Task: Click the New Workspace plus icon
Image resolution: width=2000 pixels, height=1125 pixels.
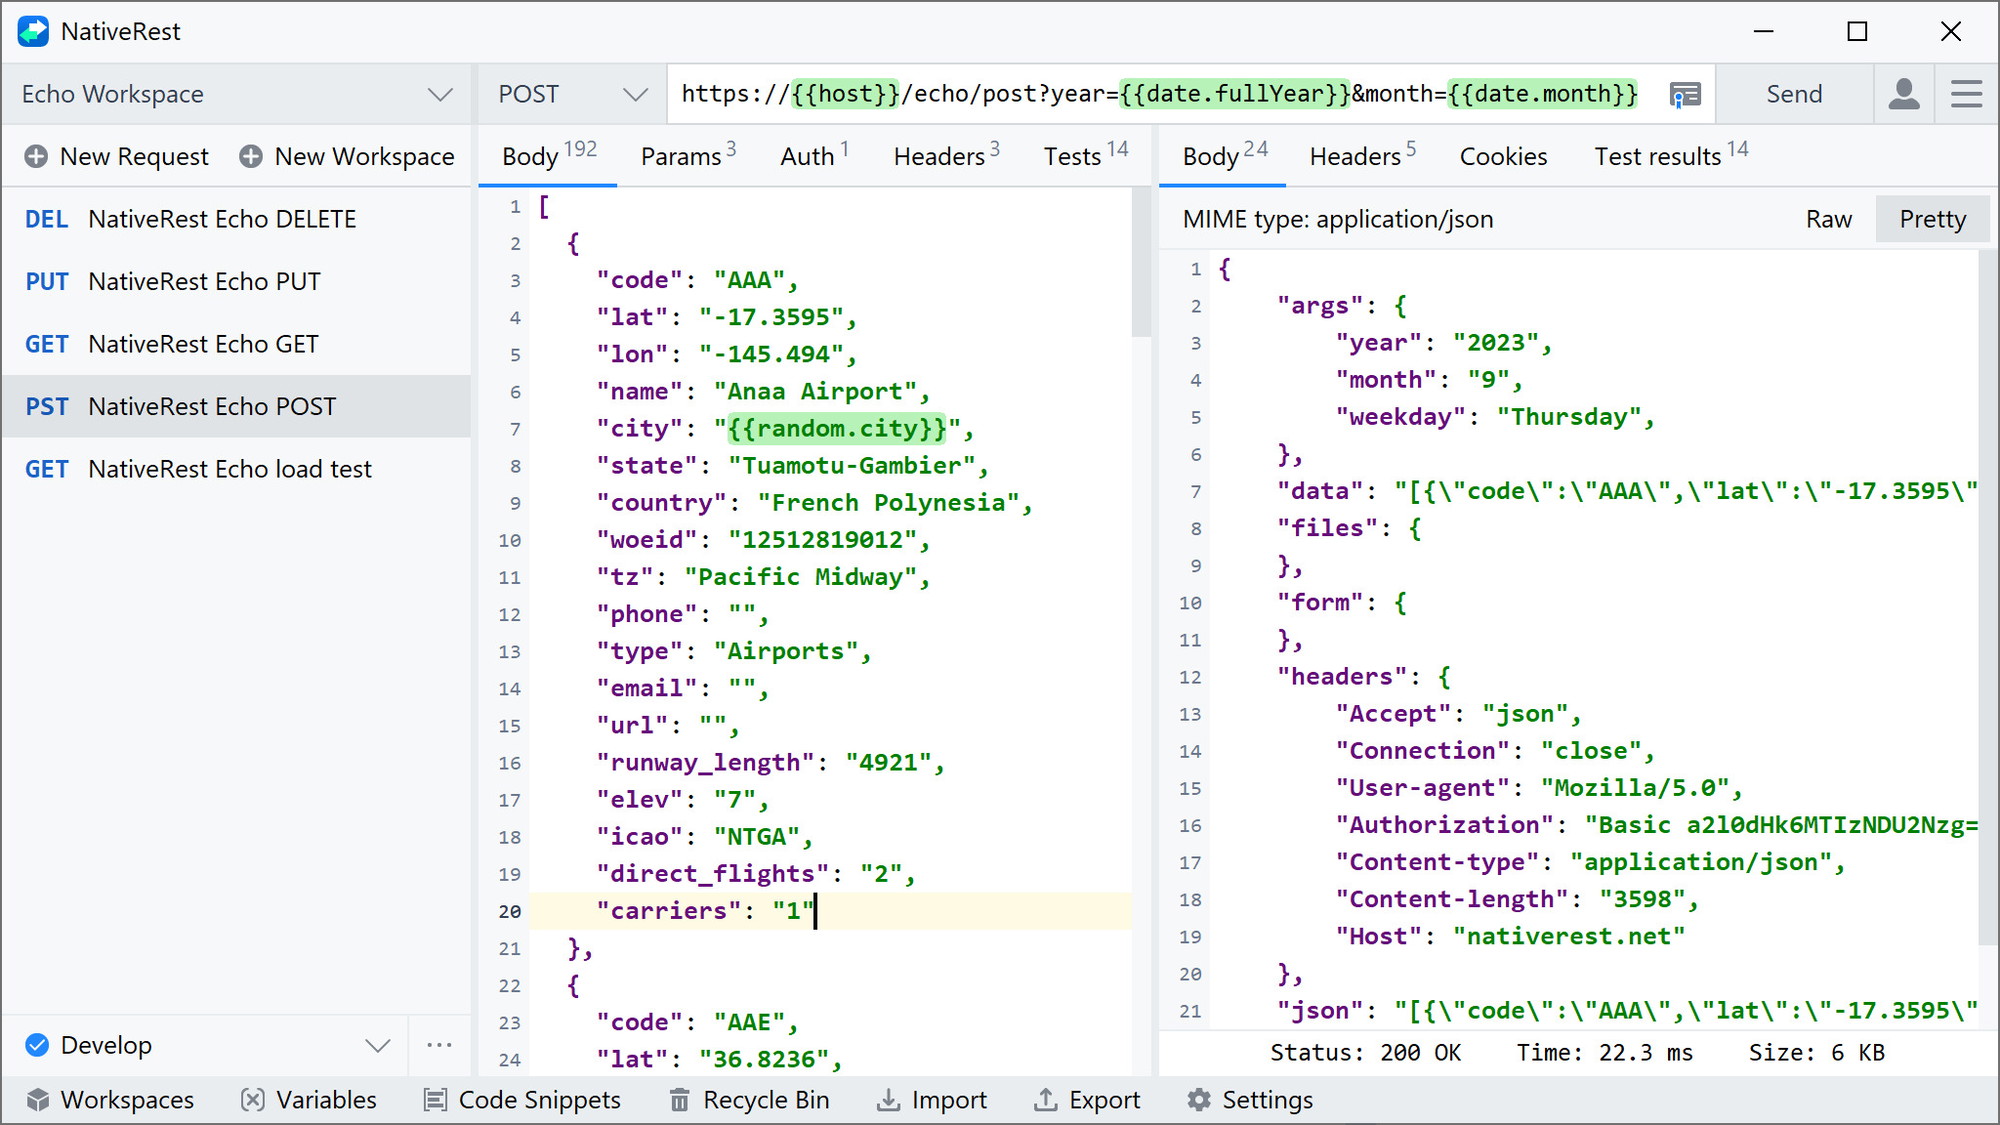Action: [251, 156]
